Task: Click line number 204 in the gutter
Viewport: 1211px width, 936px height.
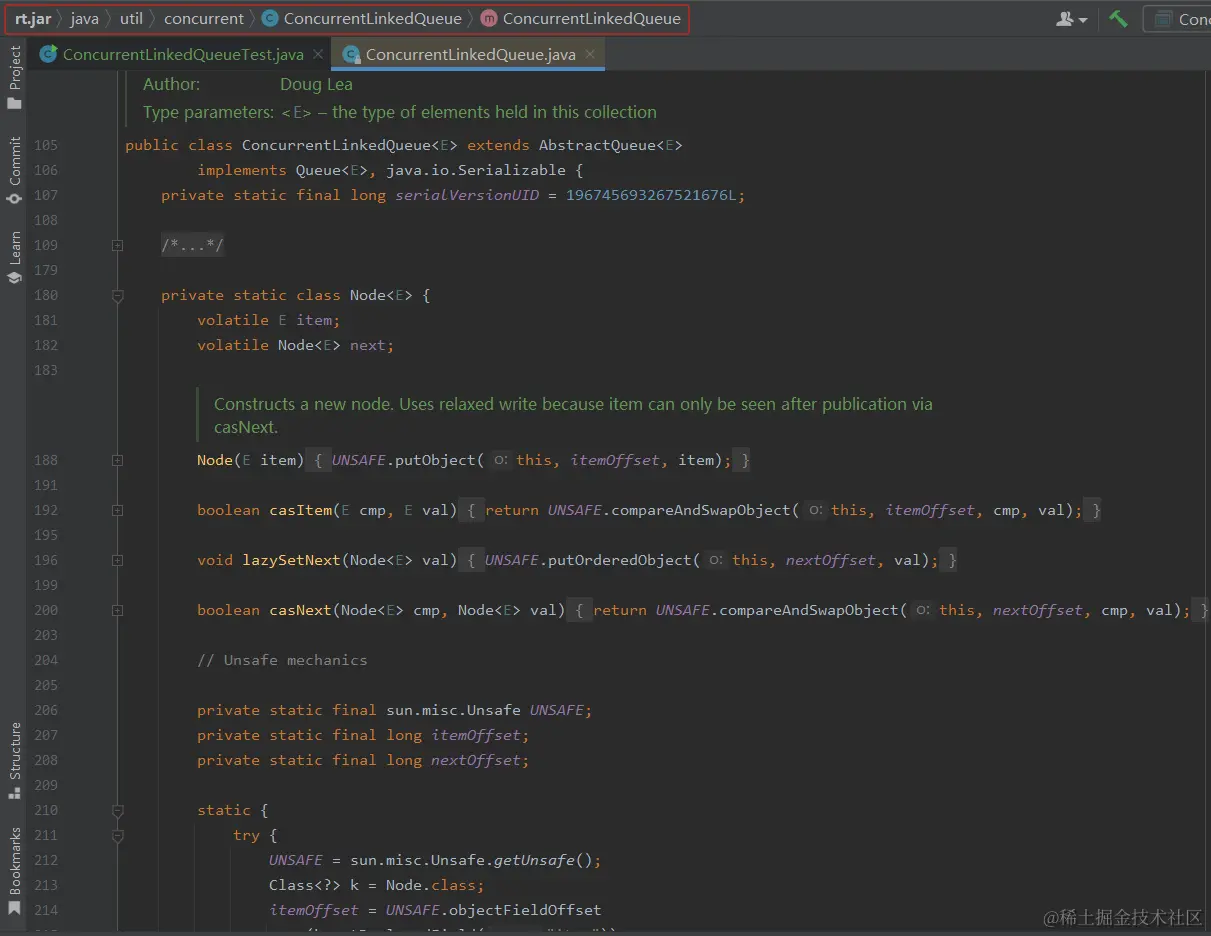Action: click(46, 660)
